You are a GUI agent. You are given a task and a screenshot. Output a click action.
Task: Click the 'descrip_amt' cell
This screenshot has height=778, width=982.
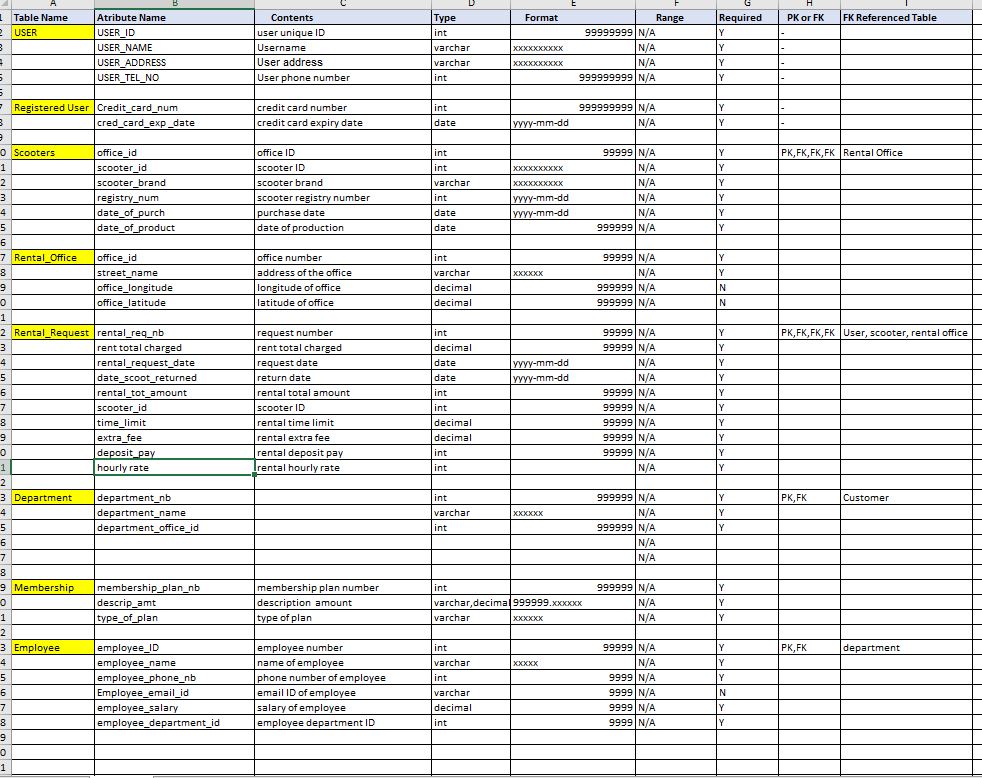coord(174,603)
